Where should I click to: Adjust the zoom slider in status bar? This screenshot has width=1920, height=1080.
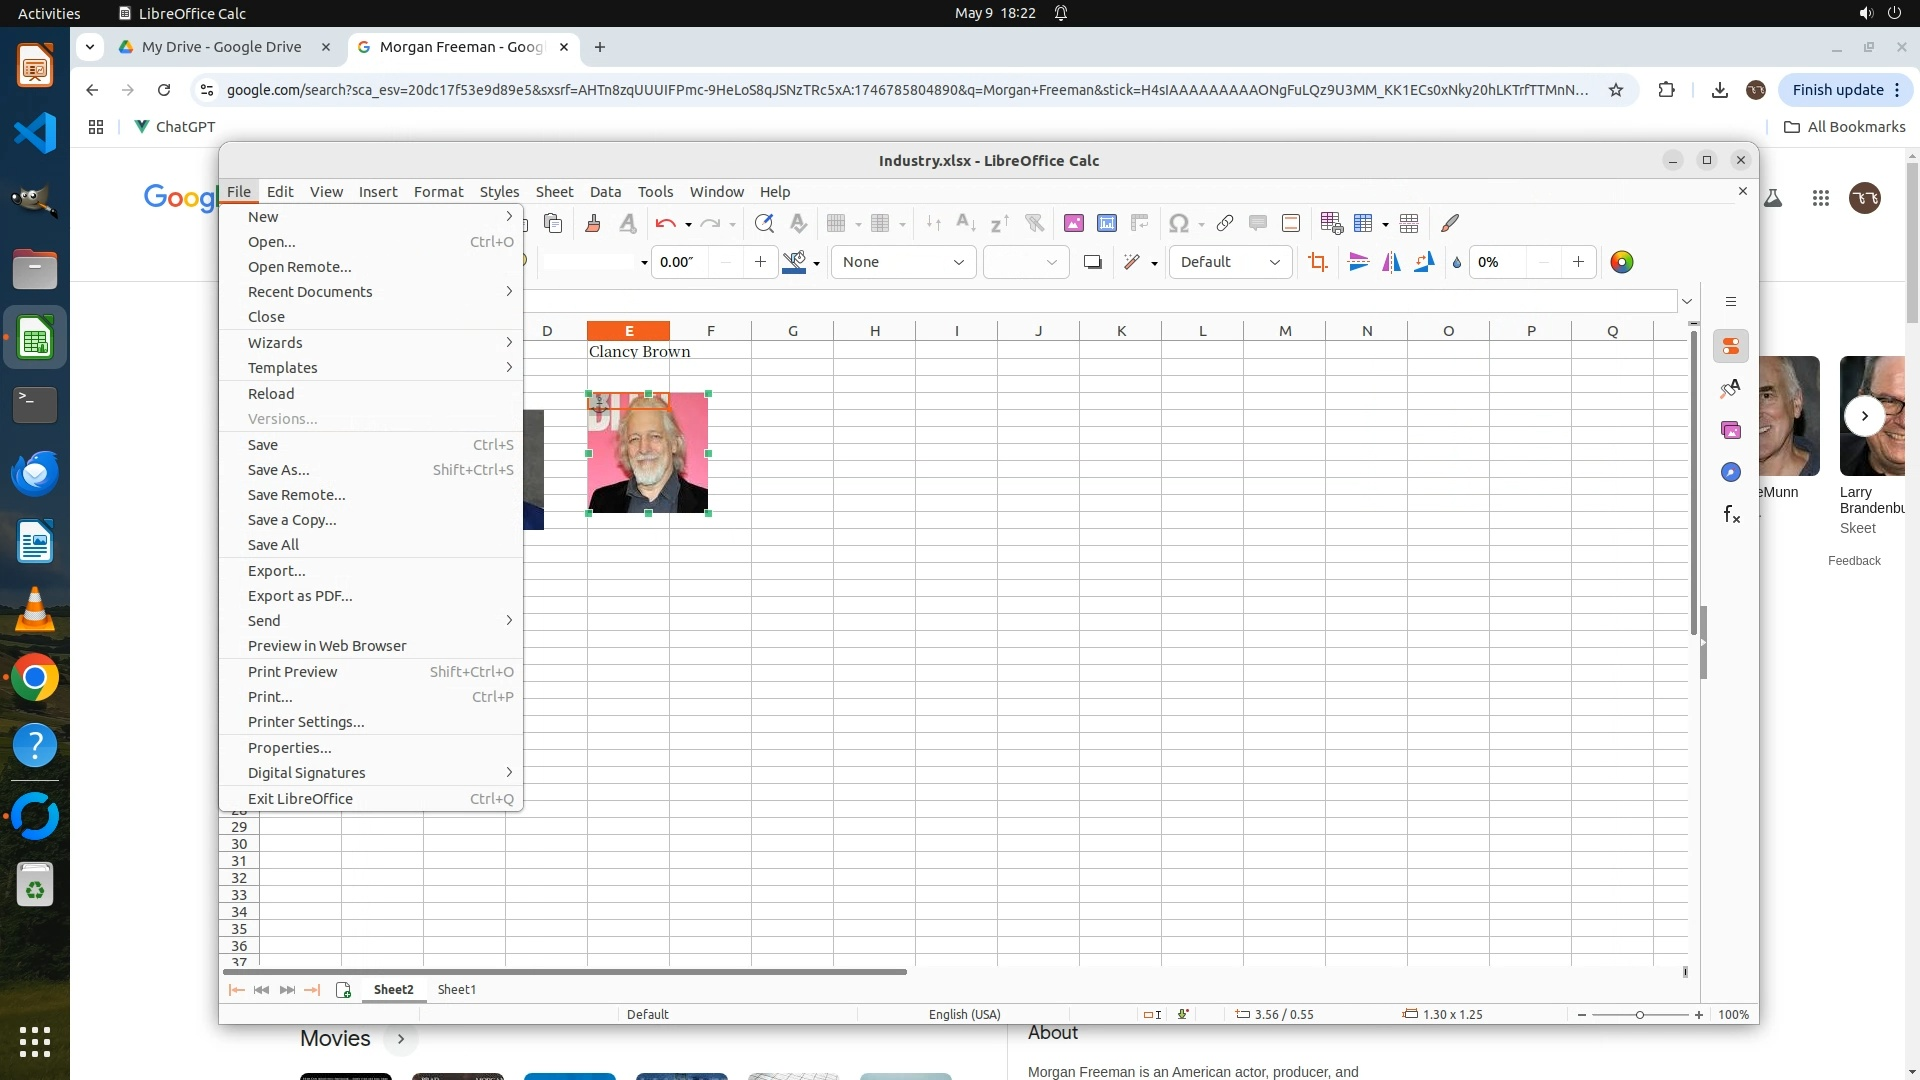[x=1640, y=1015]
